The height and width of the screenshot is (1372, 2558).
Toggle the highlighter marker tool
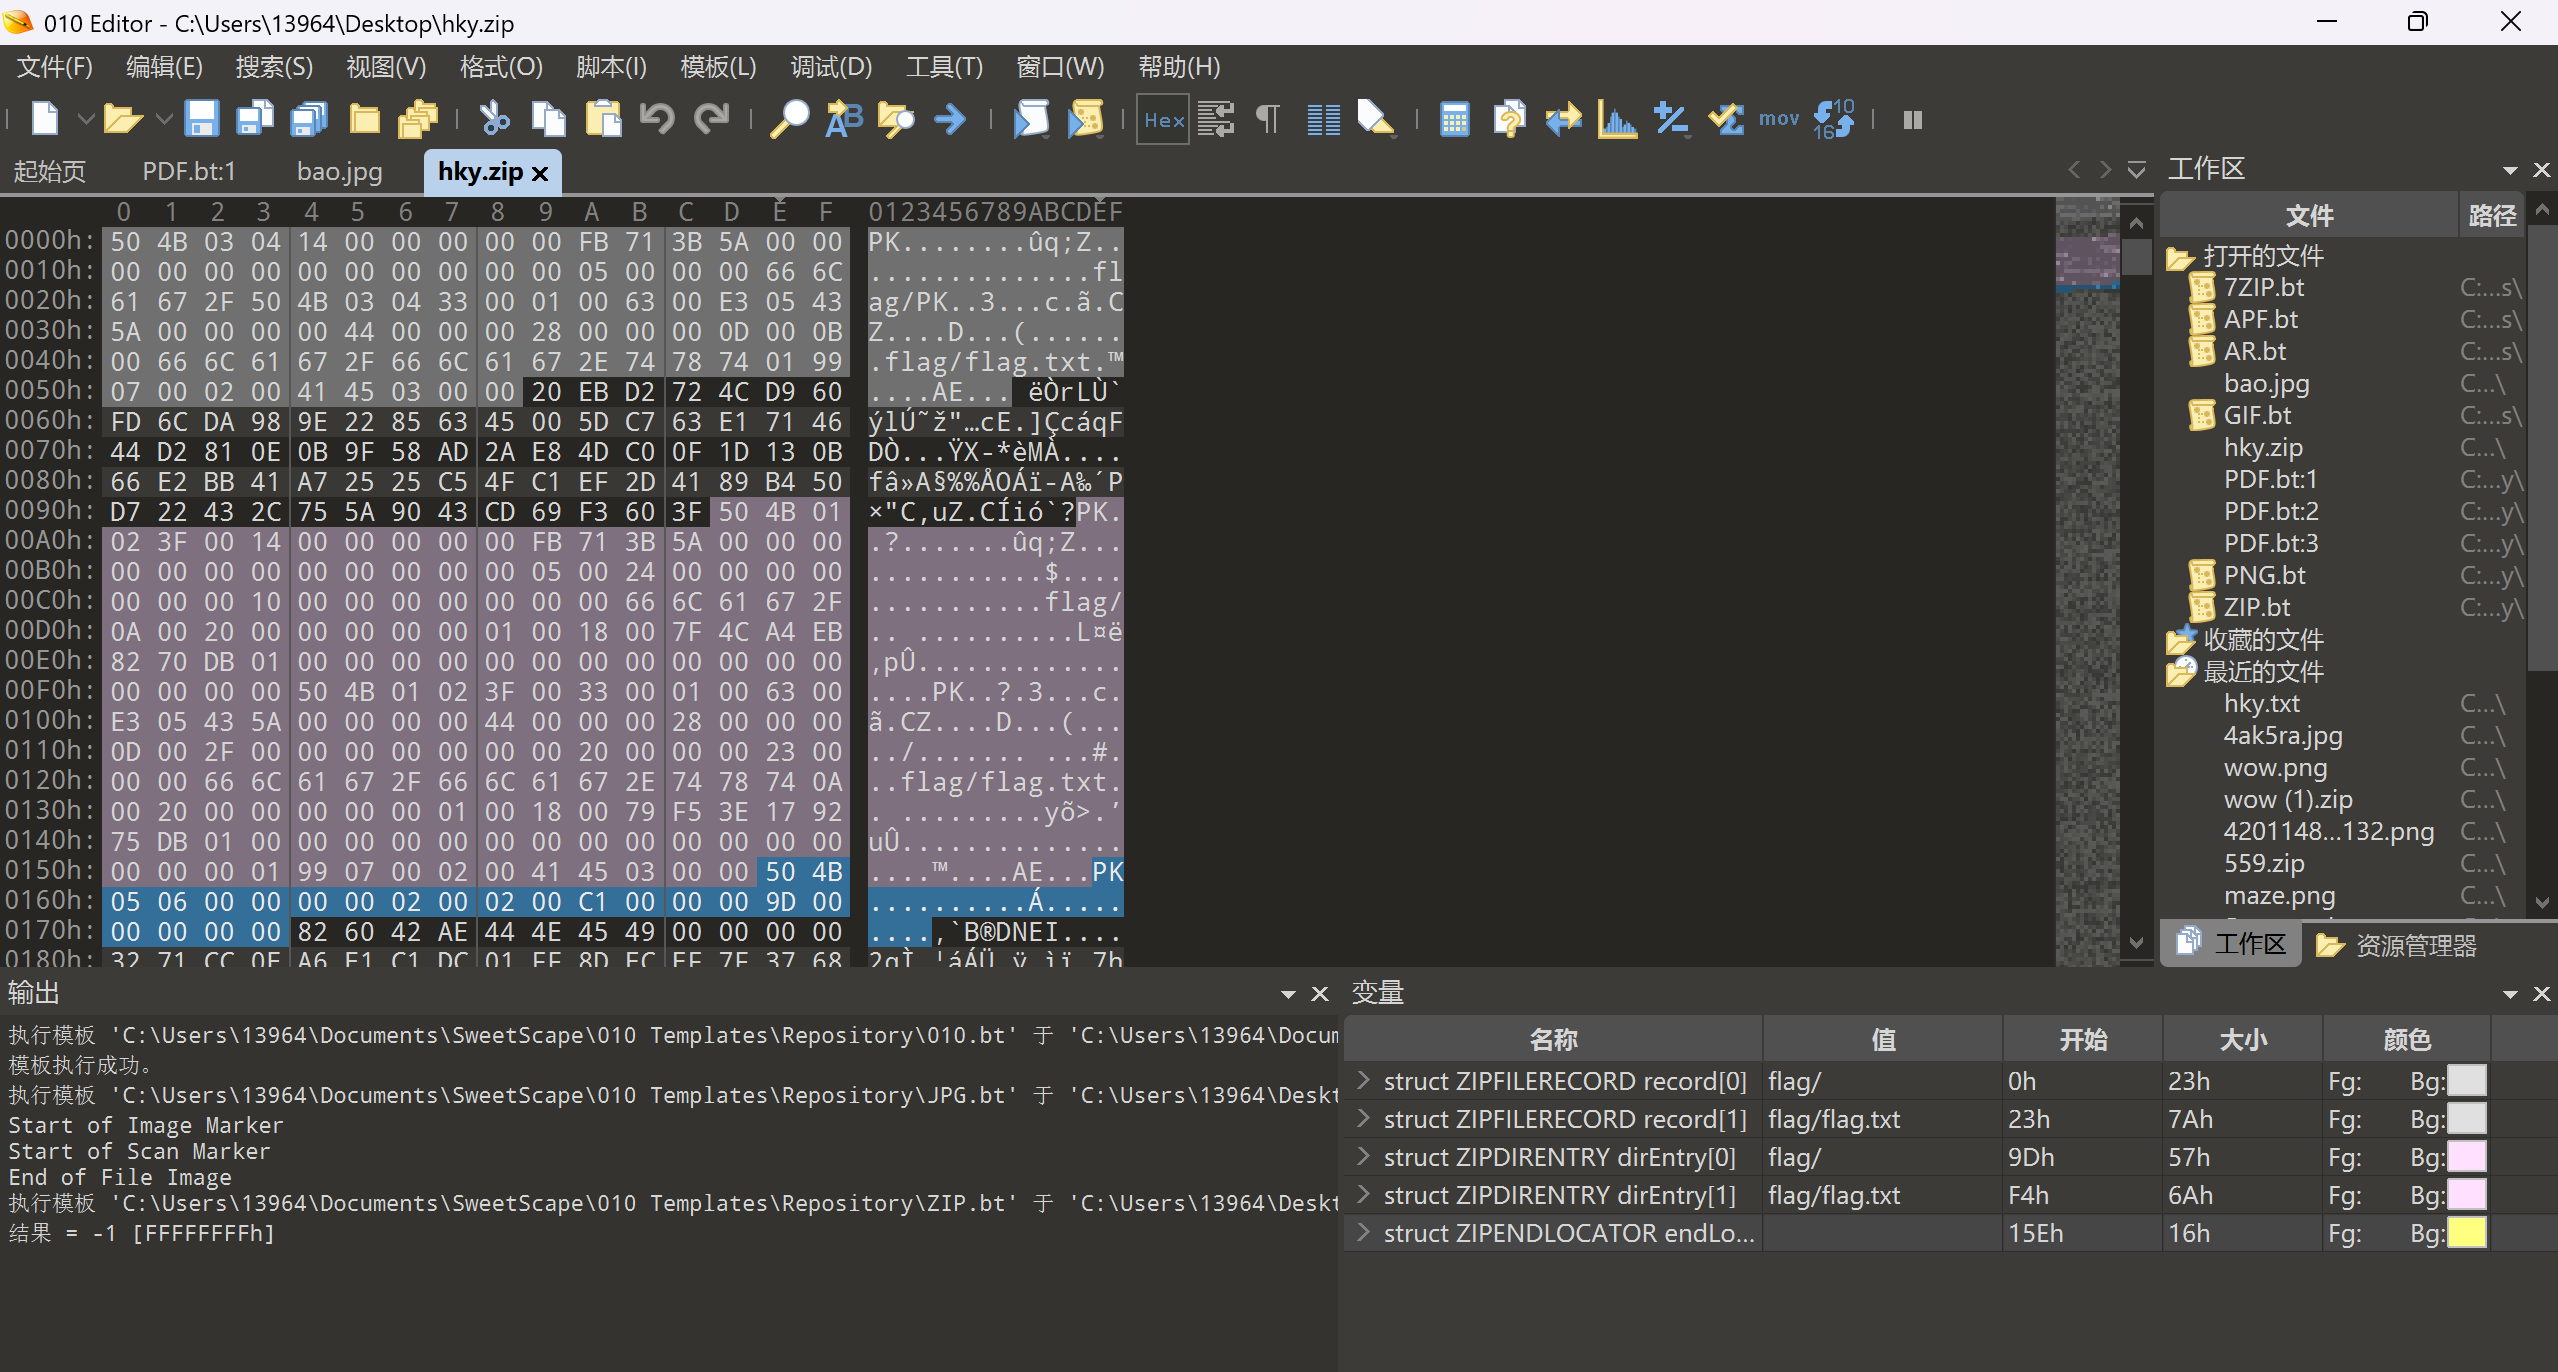point(1376,119)
